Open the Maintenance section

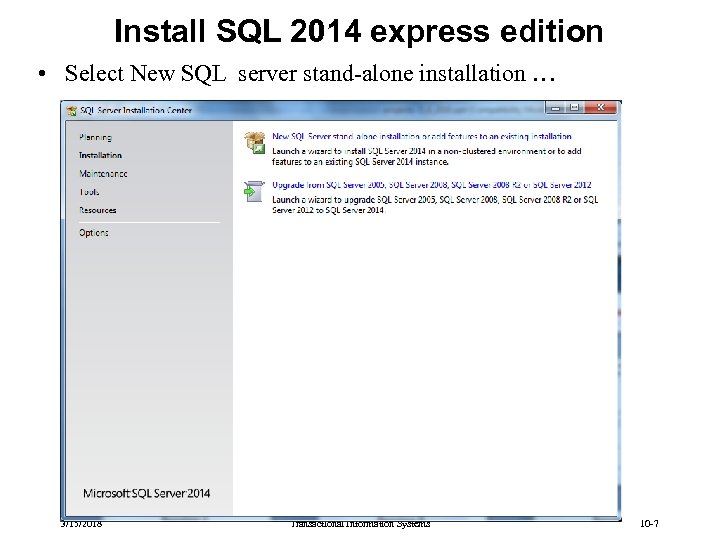[x=103, y=174]
